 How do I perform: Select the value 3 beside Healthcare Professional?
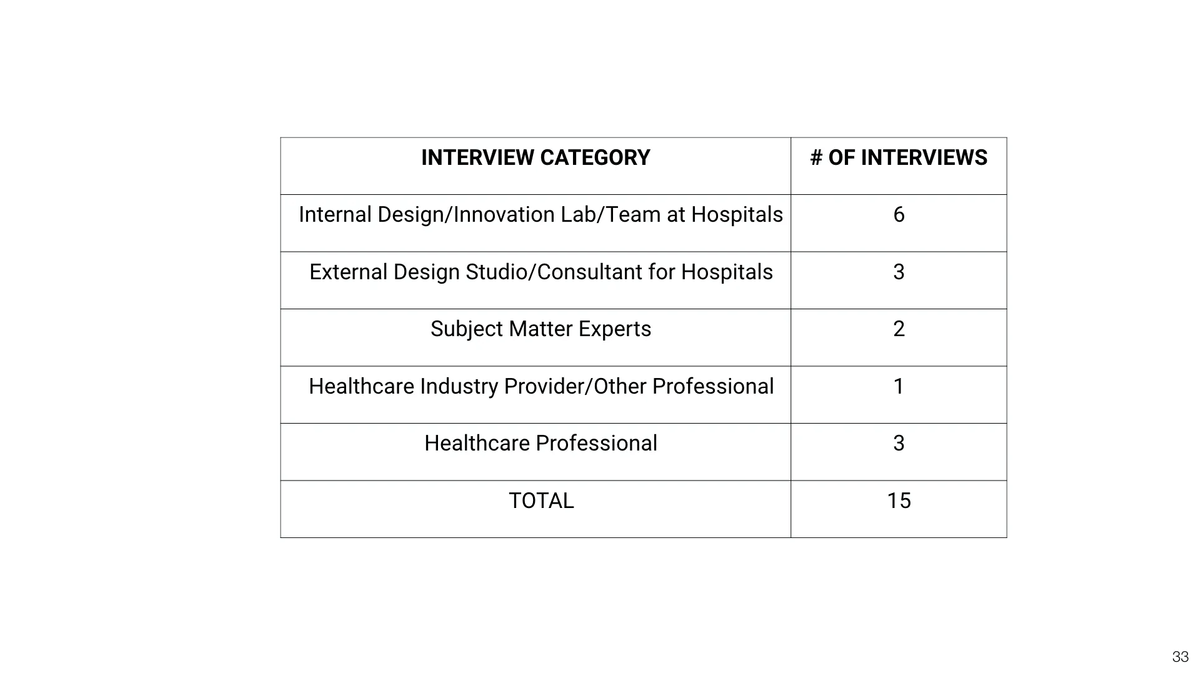click(x=899, y=443)
